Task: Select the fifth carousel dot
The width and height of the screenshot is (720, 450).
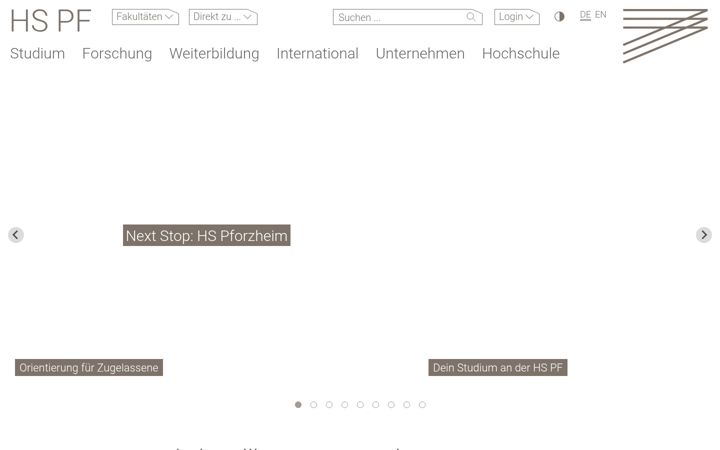Action: [360, 405]
